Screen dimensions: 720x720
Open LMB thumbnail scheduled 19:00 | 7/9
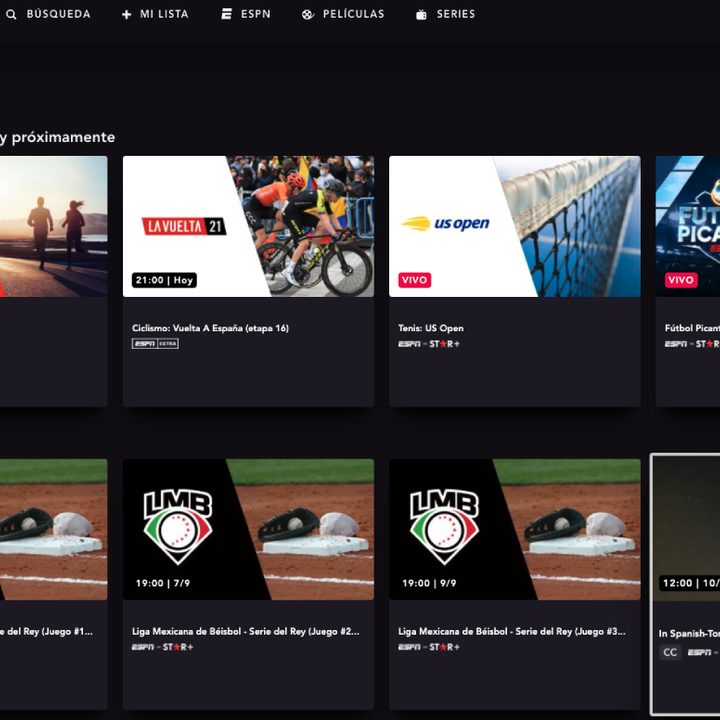(248, 529)
